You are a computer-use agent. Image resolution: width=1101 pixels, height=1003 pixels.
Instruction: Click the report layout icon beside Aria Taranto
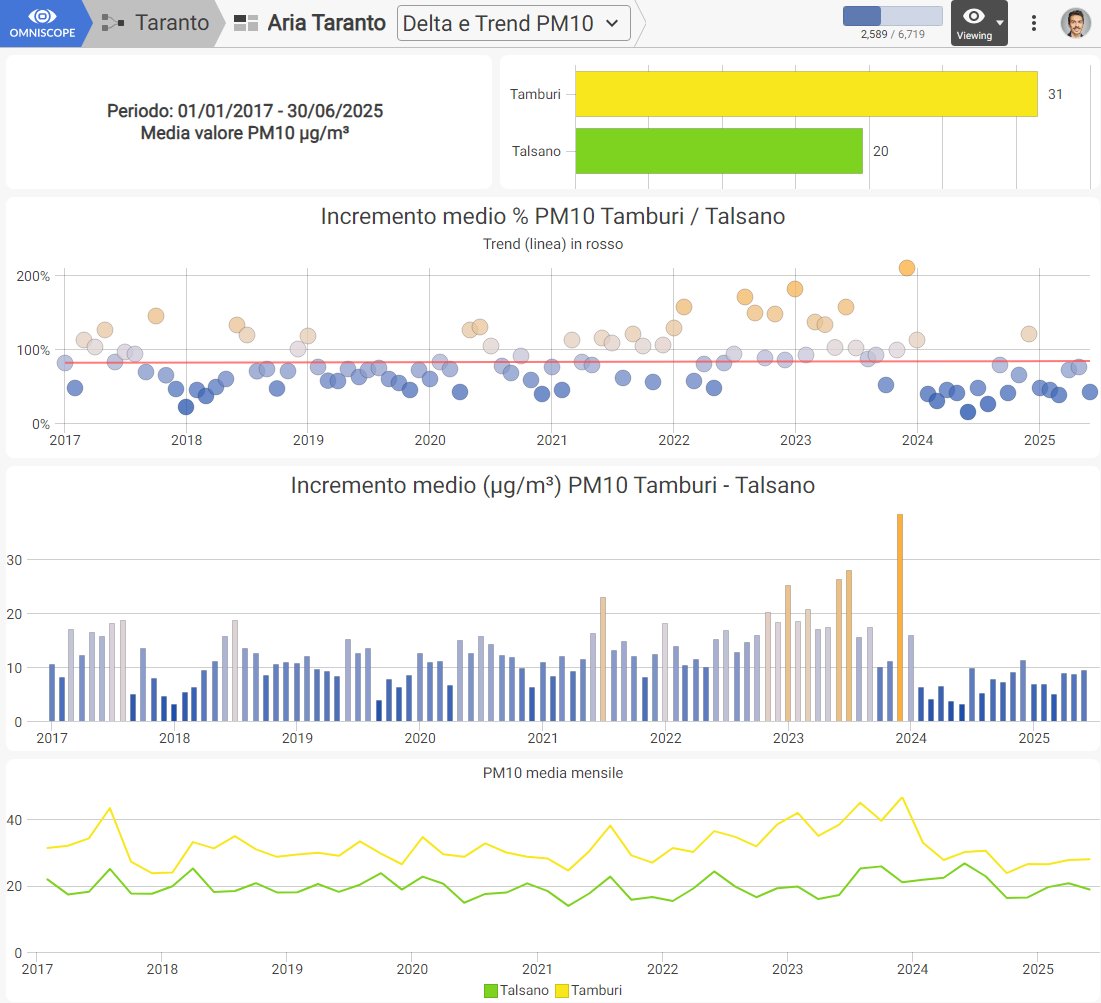pyautogui.click(x=246, y=23)
